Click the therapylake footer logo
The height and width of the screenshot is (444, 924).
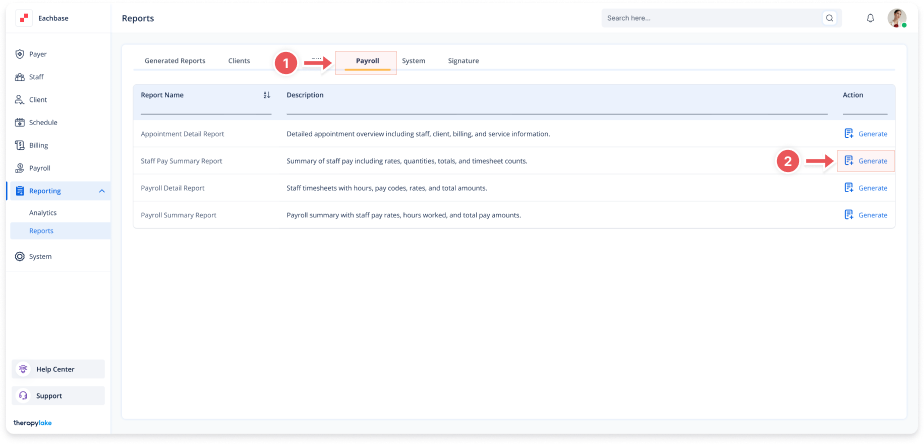(32, 423)
